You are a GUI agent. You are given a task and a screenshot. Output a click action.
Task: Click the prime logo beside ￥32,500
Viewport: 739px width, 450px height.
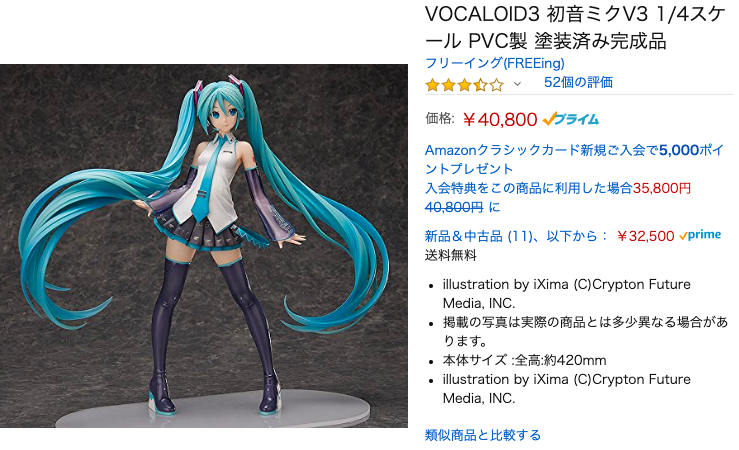point(700,235)
